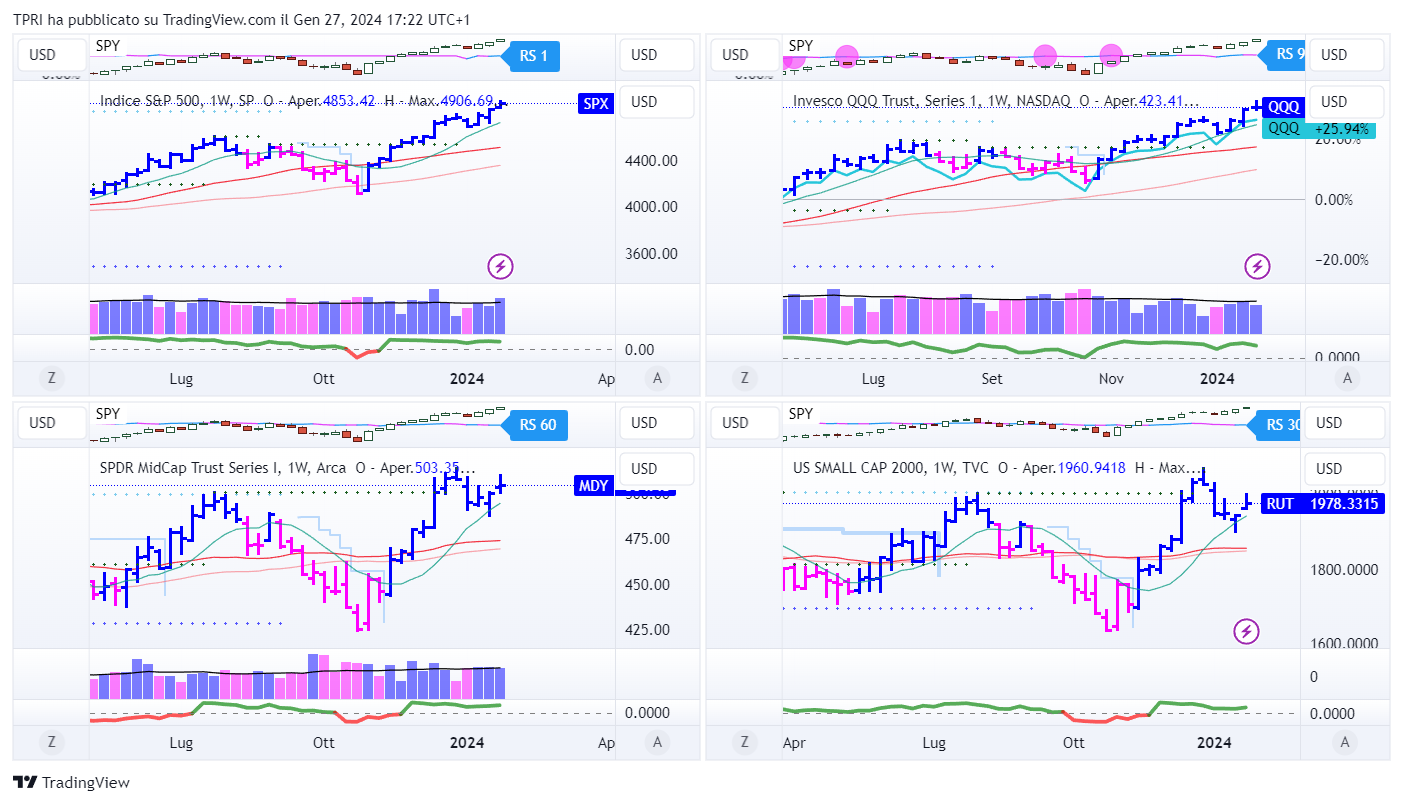
Task: Open USD currency dropdown beside Indice S&P 500 title
Action: (645, 102)
